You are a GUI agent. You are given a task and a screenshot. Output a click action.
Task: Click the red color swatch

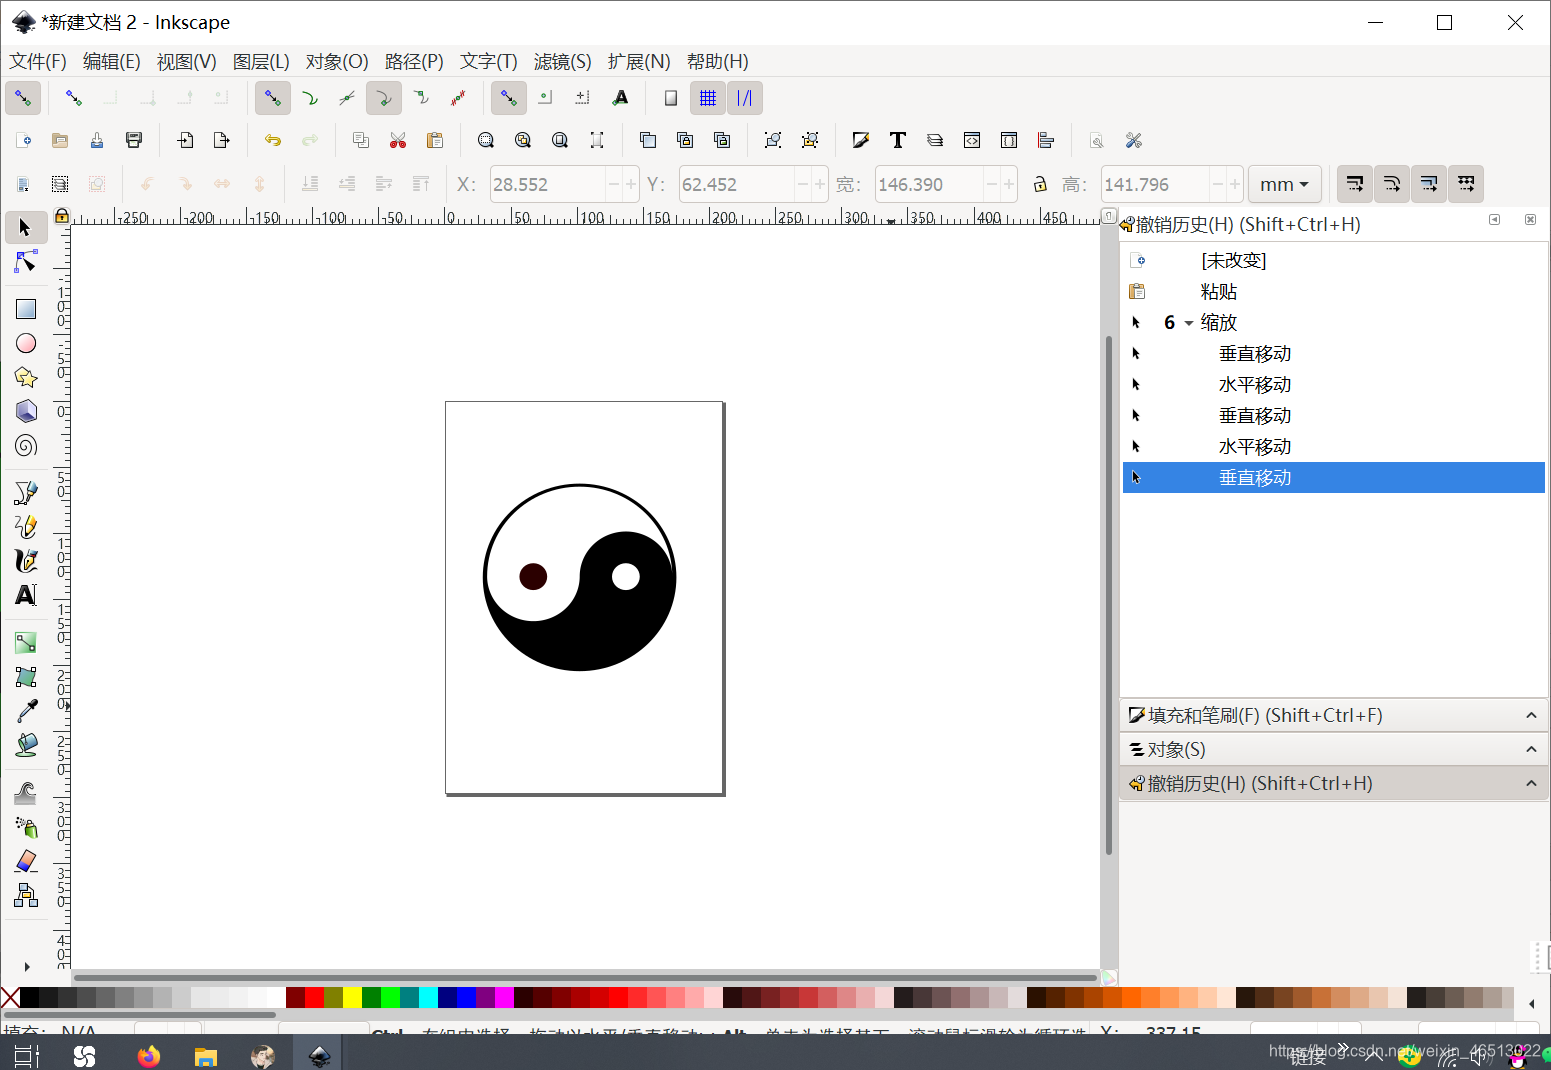click(x=314, y=997)
